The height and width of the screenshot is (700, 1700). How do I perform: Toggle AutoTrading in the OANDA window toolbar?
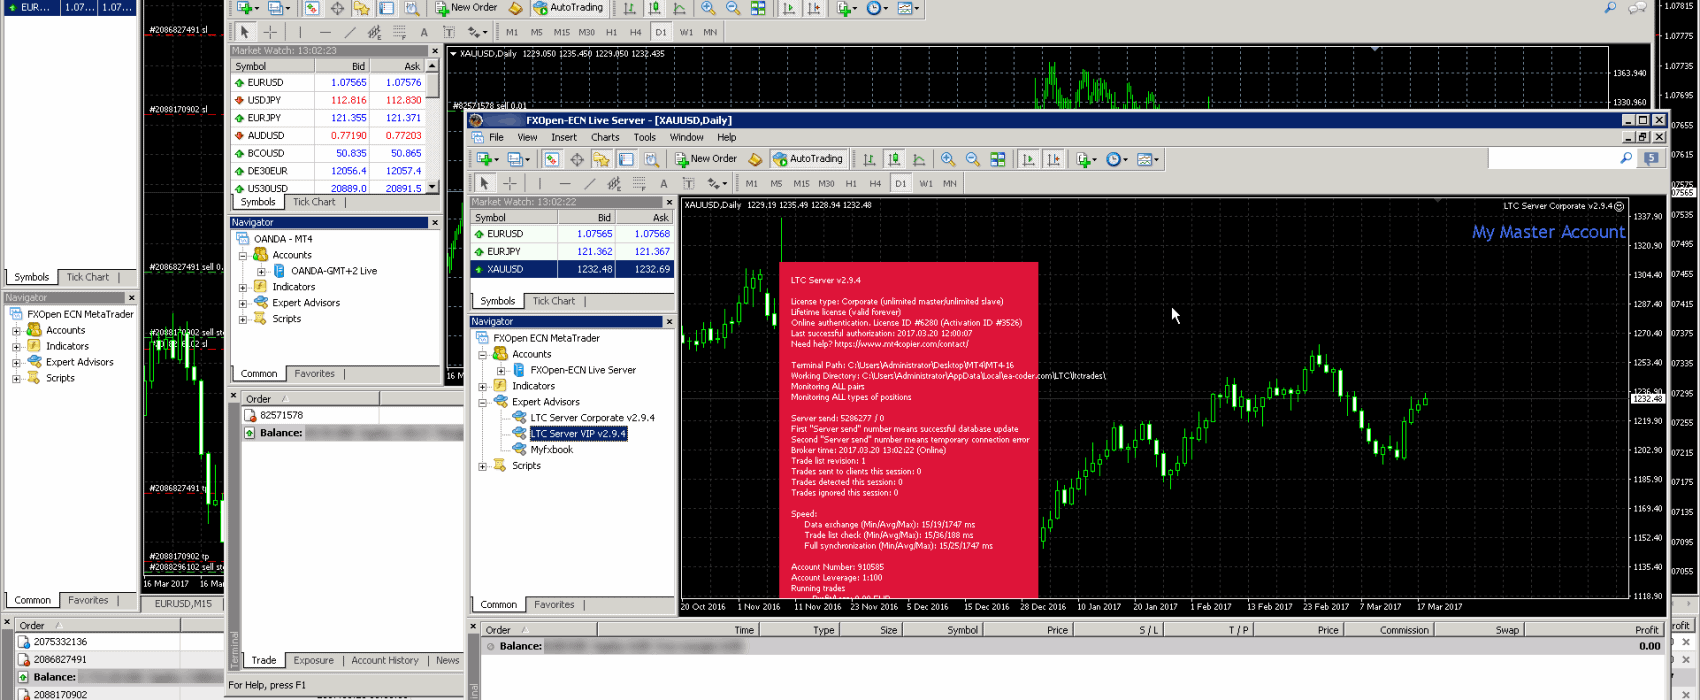[568, 8]
